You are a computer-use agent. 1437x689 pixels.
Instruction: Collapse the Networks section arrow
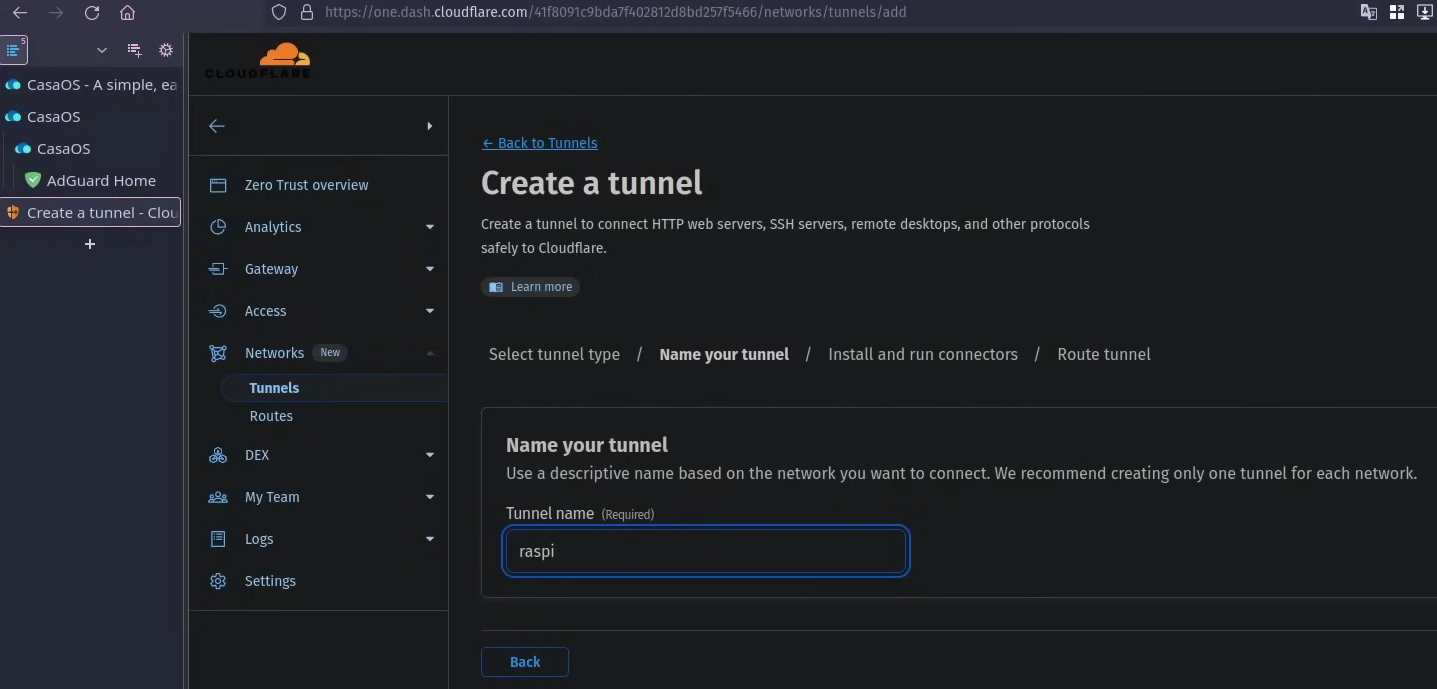click(x=430, y=353)
